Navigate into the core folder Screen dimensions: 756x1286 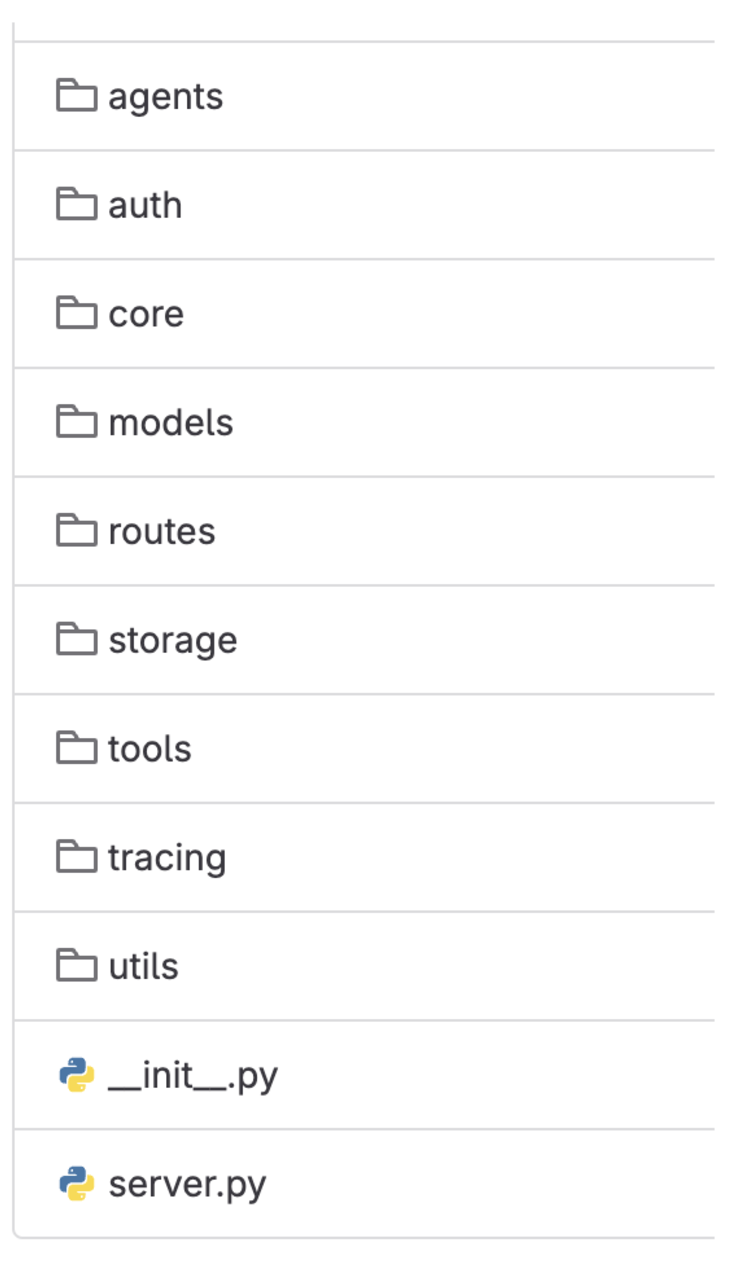click(x=146, y=315)
